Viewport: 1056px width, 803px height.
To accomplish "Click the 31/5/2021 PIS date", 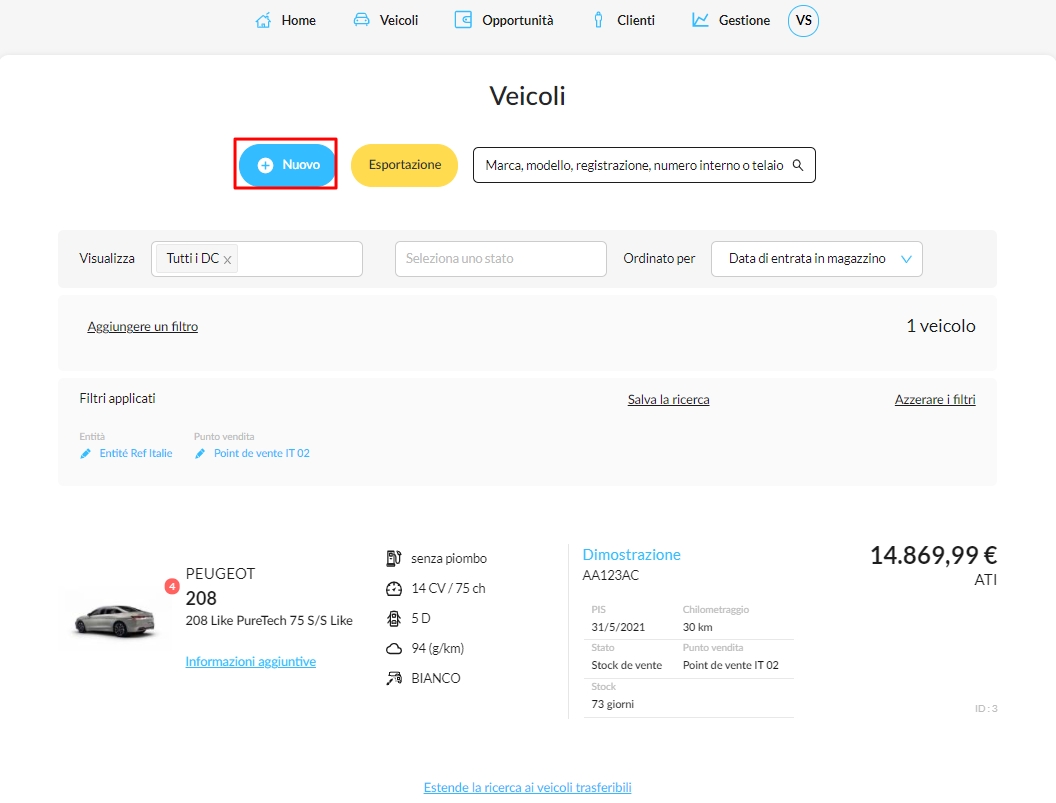I will [x=618, y=627].
